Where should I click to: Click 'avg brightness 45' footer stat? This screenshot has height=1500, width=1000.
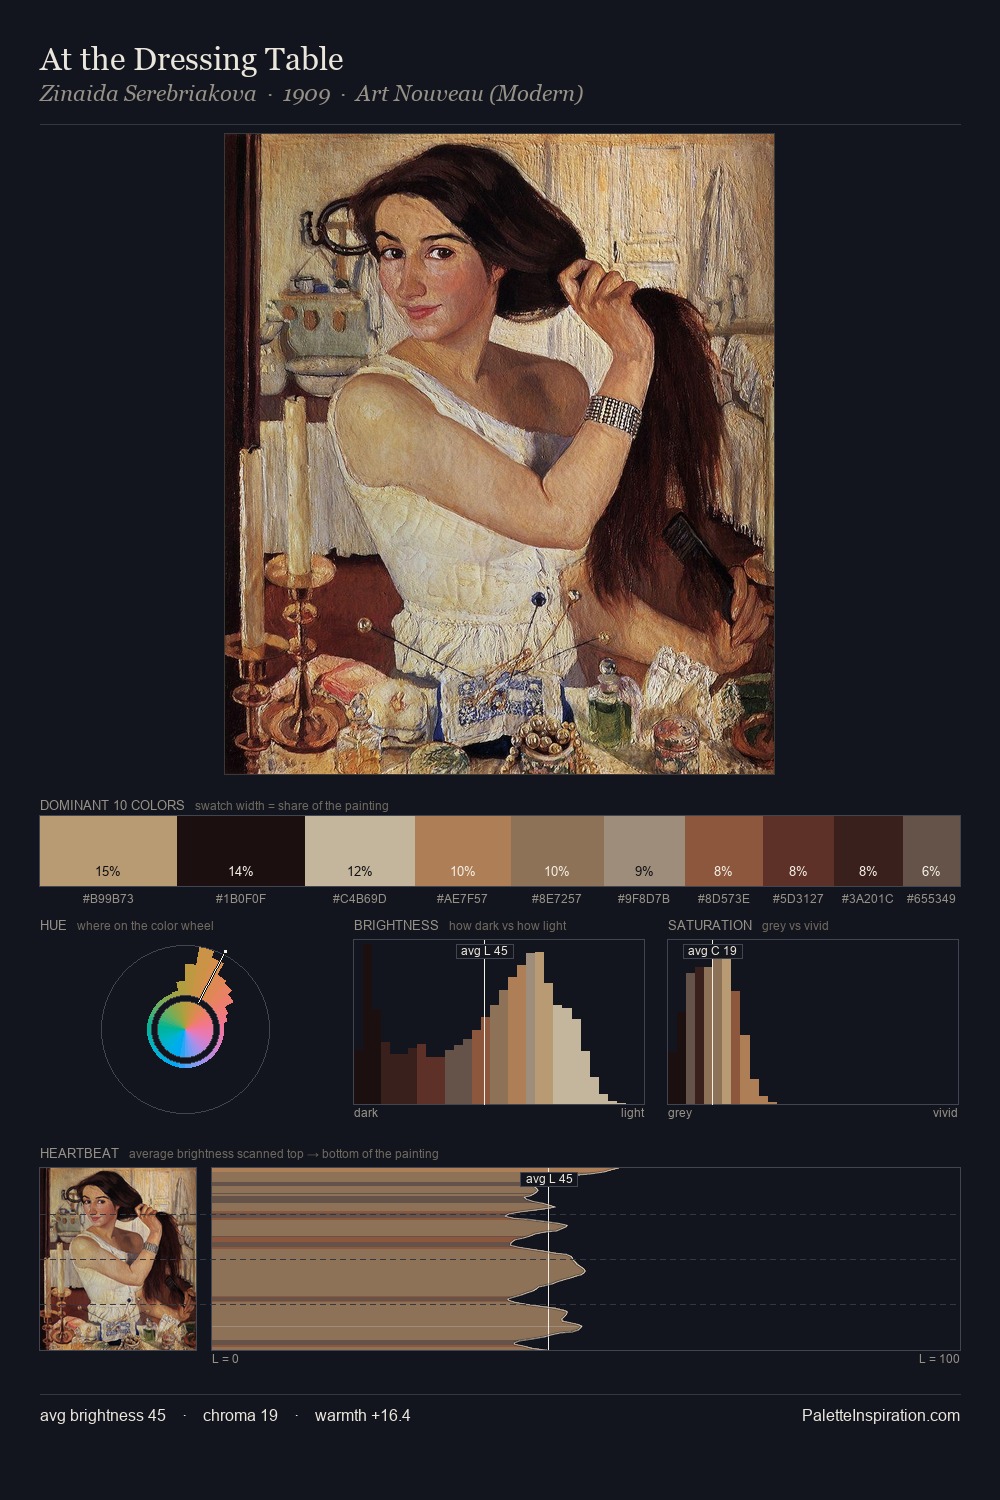tap(103, 1415)
